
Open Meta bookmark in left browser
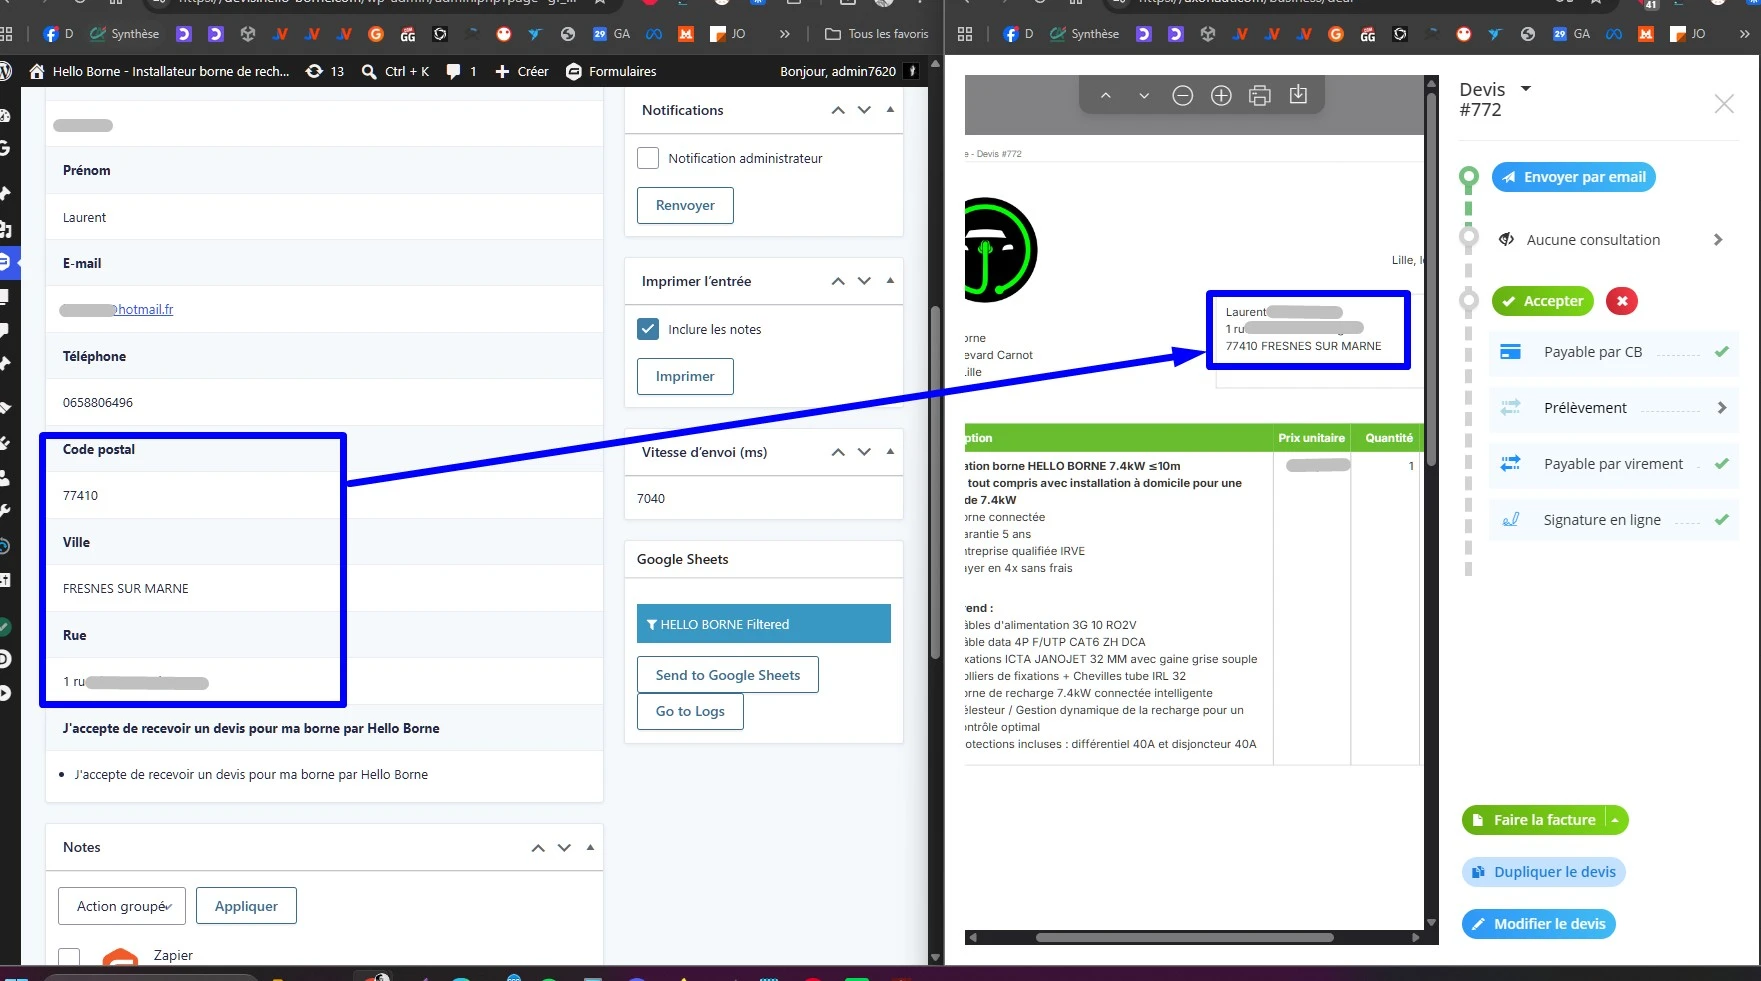pyautogui.click(x=654, y=34)
